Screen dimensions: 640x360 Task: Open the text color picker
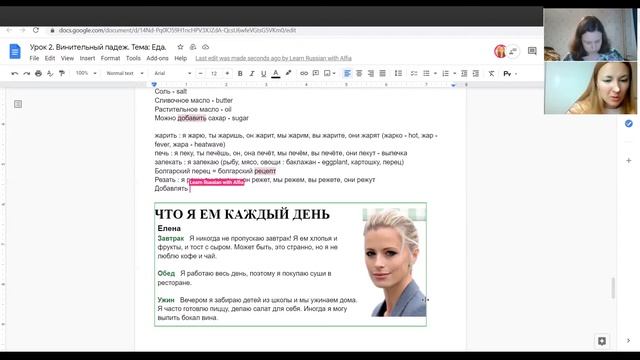[x=276, y=73]
